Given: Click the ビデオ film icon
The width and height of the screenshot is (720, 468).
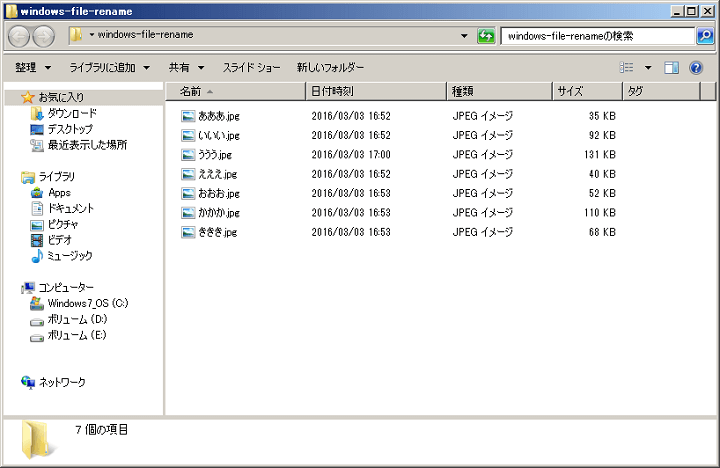Looking at the screenshot, I should tap(37, 240).
